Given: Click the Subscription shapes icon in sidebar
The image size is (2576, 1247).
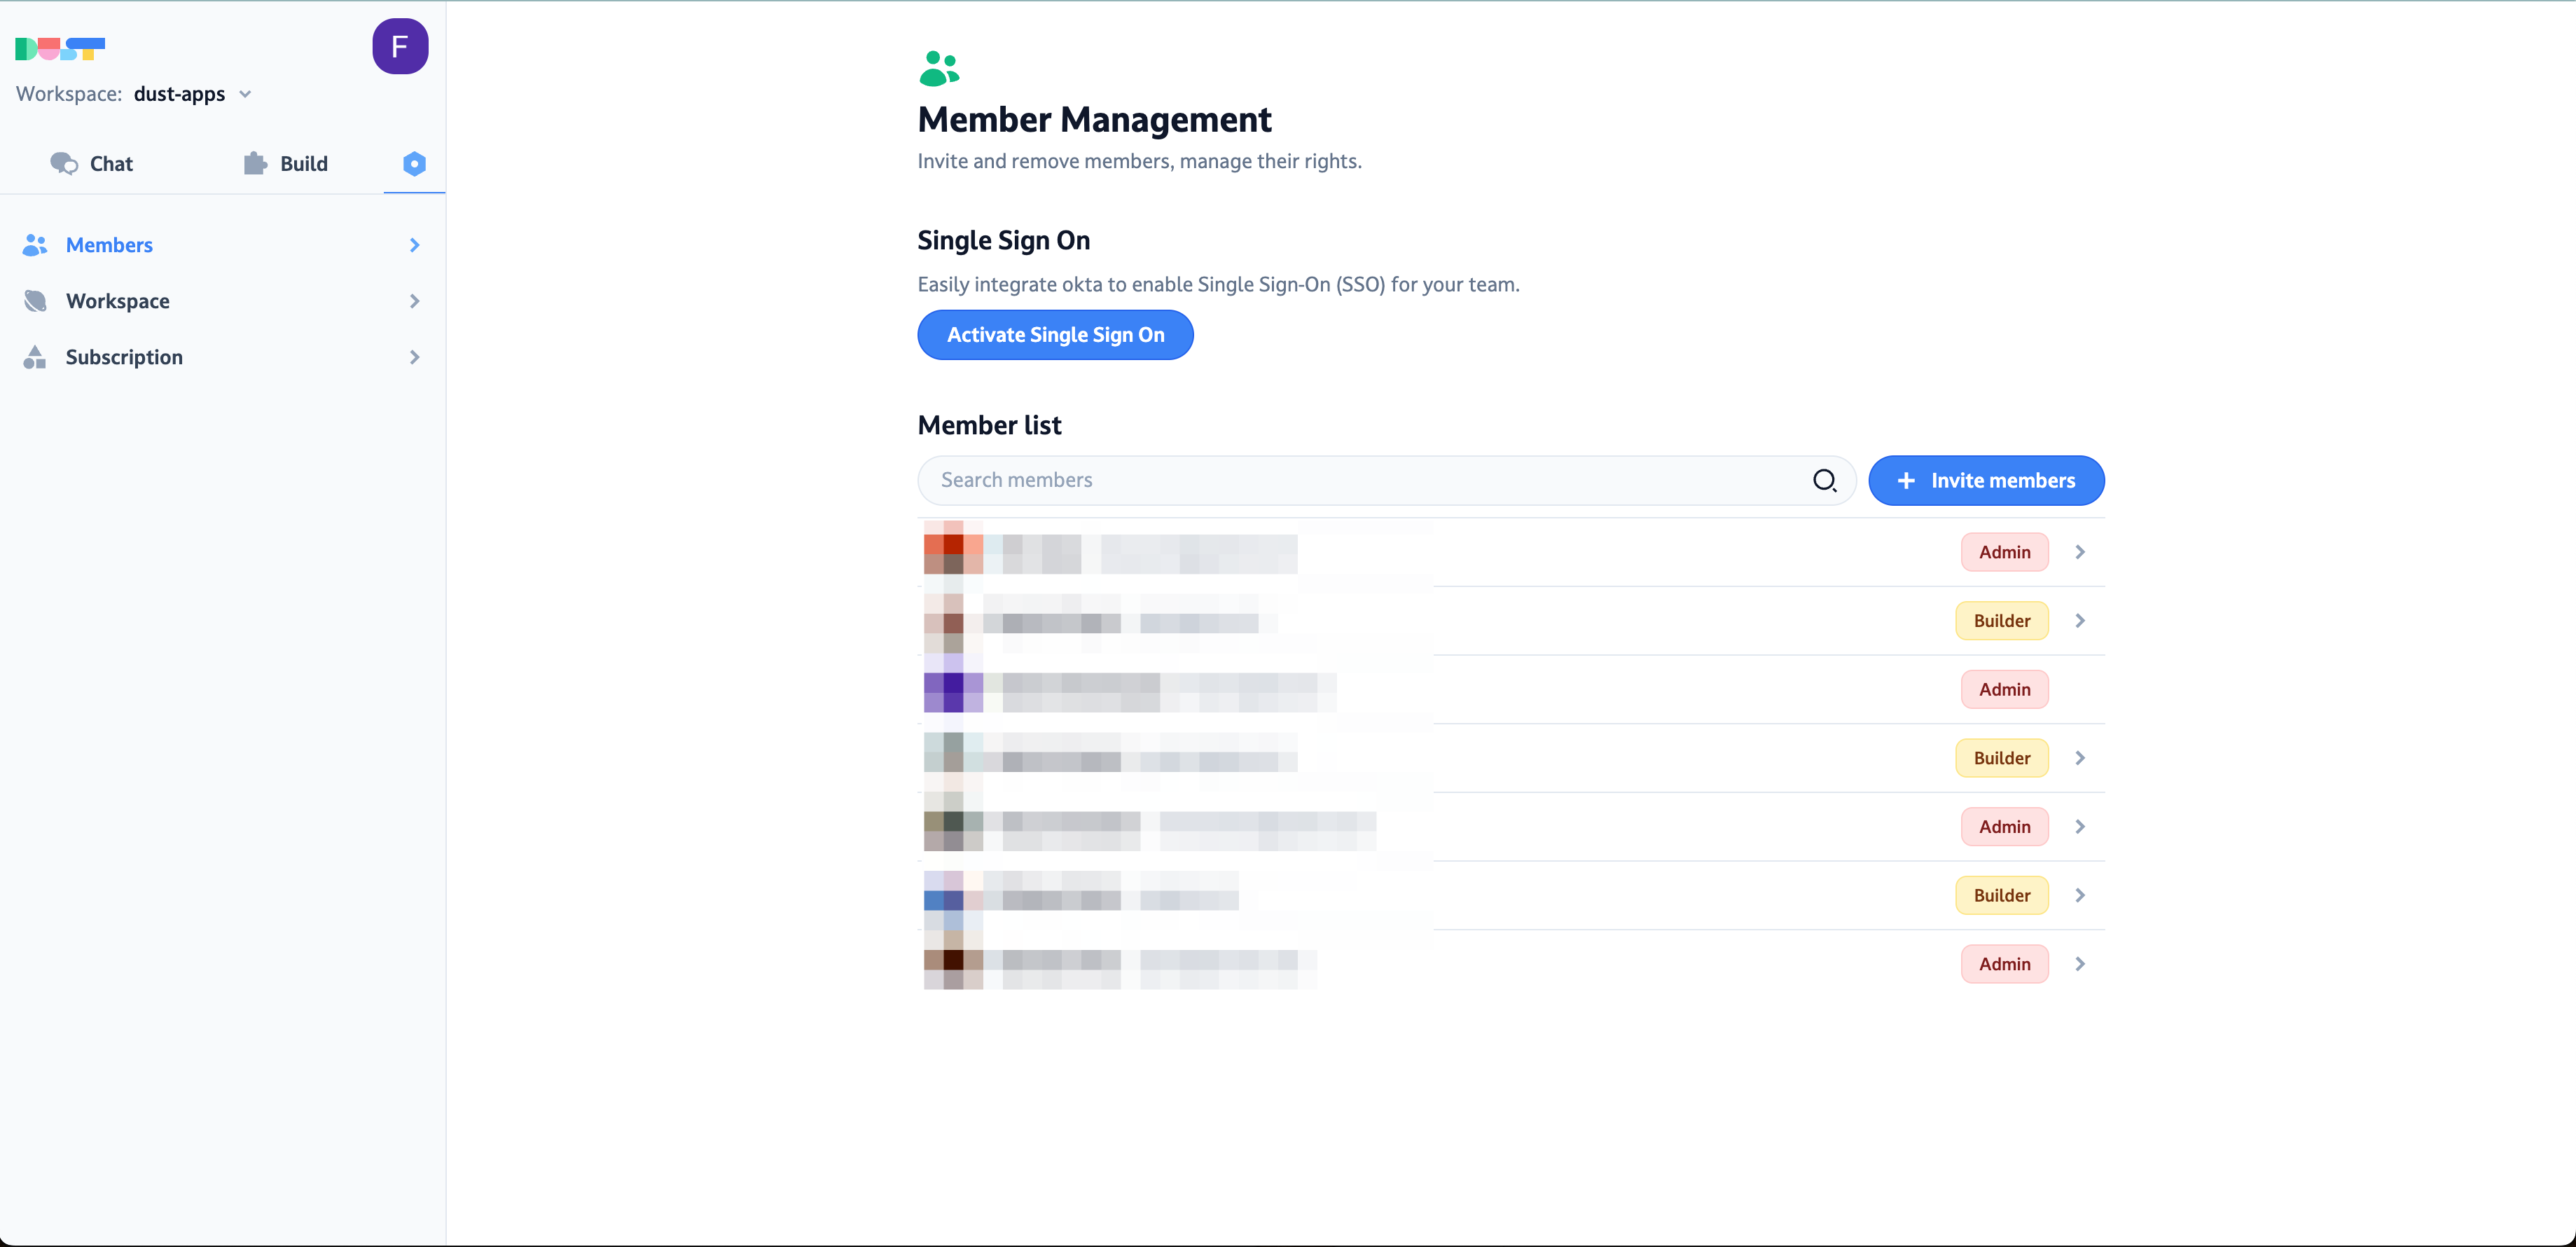Looking at the screenshot, I should pos(35,357).
